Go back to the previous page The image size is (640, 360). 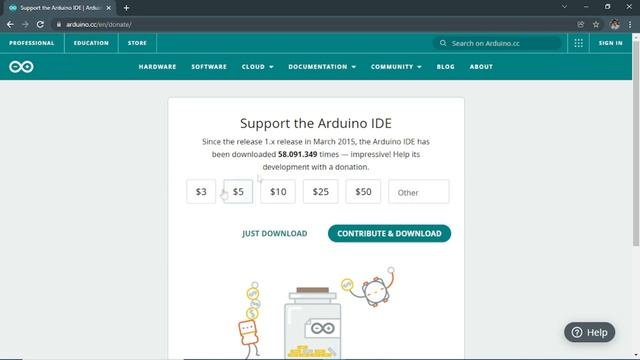click(x=10, y=24)
